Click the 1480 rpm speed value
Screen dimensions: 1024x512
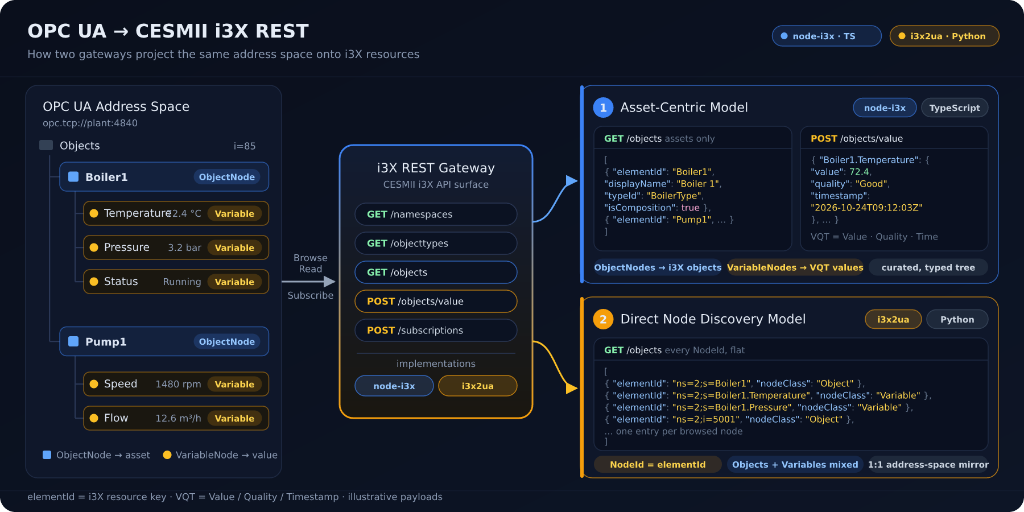pos(178,384)
